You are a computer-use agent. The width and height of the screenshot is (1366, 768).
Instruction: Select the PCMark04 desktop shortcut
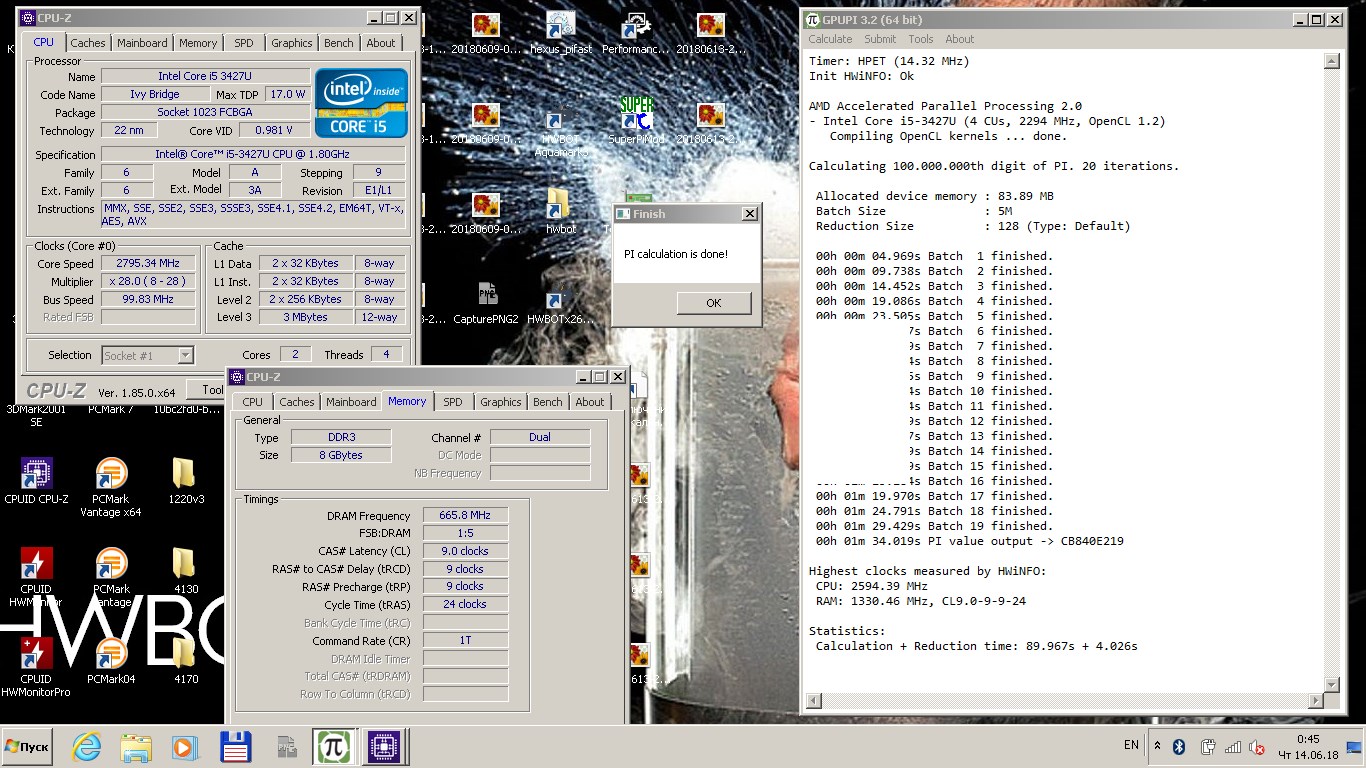click(111, 660)
